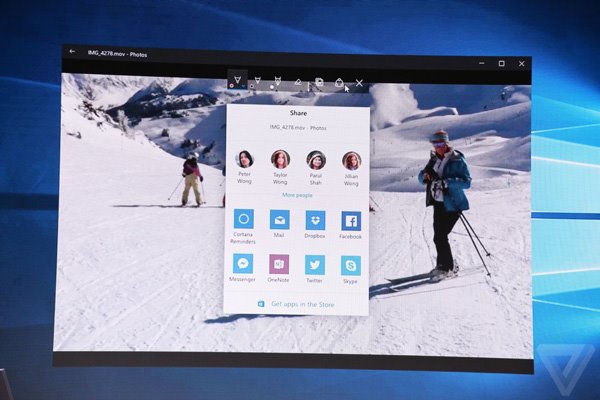Share with Jillian Wong
600x400 pixels.
[351, 169]
